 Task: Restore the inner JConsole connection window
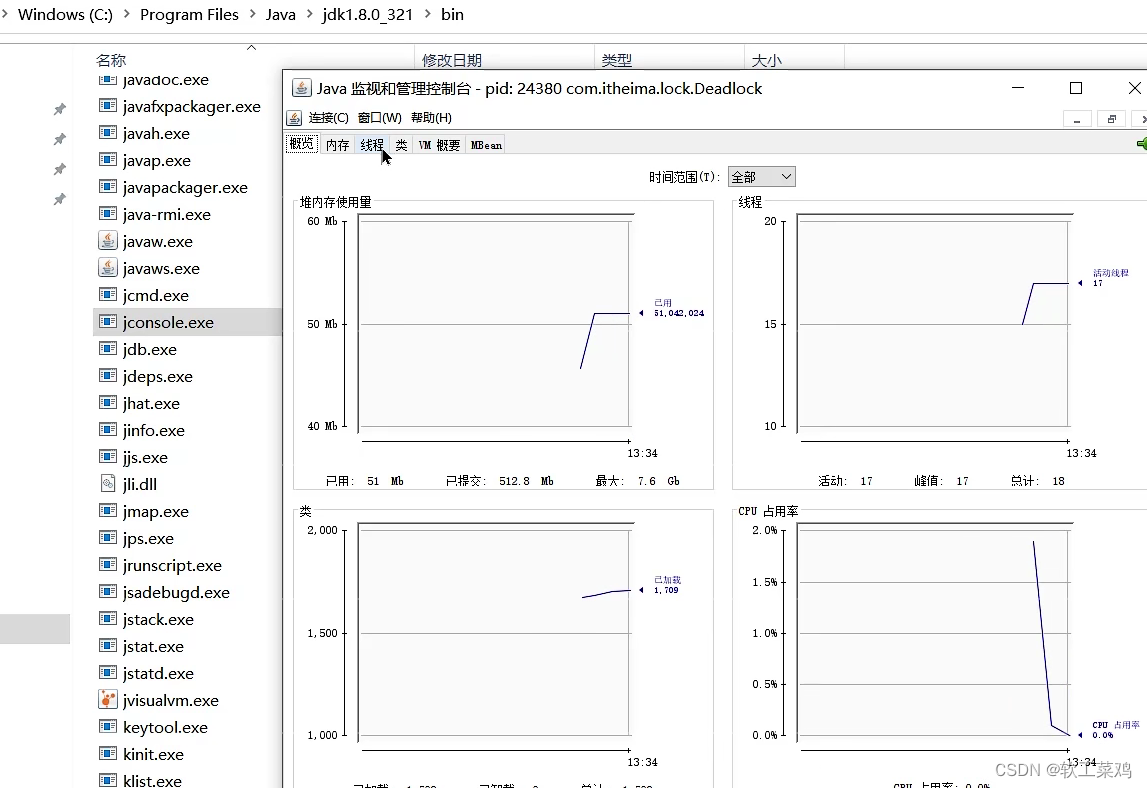(1112, 119)
